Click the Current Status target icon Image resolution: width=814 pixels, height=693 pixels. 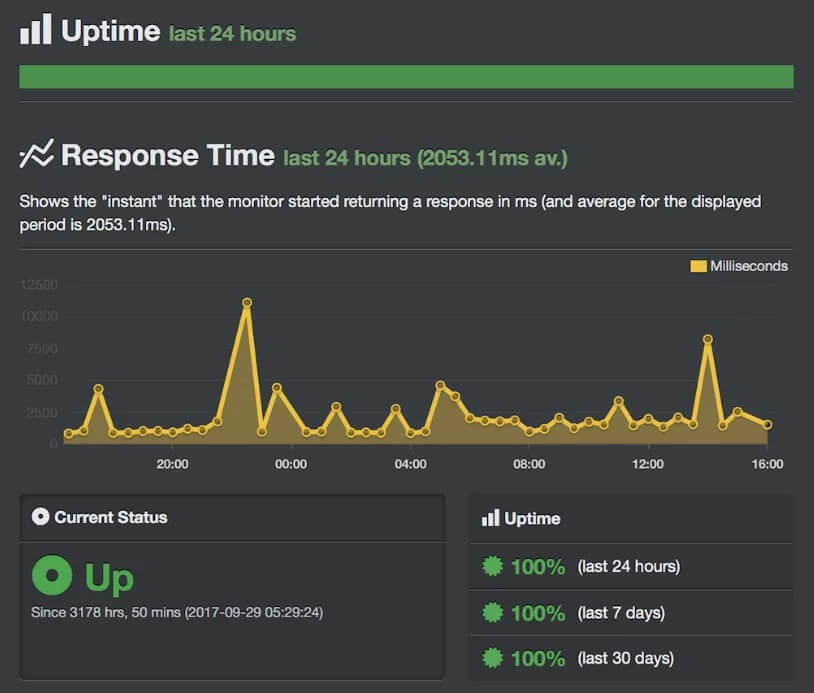(38, 517)
